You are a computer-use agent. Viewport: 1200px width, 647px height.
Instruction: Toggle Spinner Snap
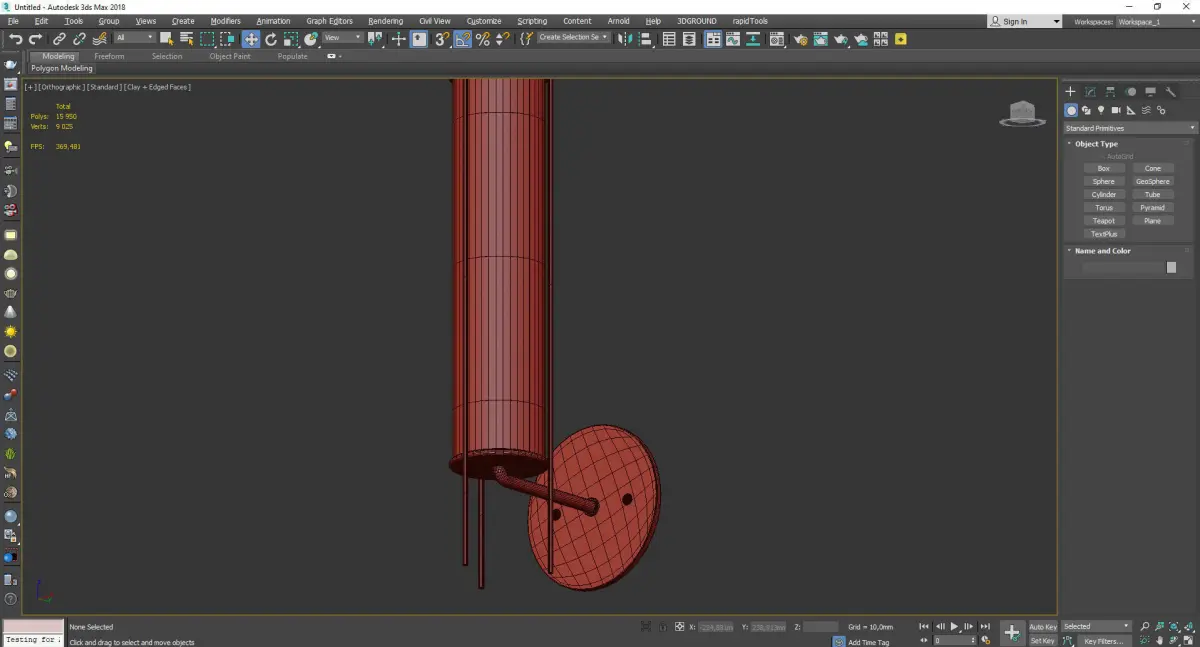[x=503, y=39]
